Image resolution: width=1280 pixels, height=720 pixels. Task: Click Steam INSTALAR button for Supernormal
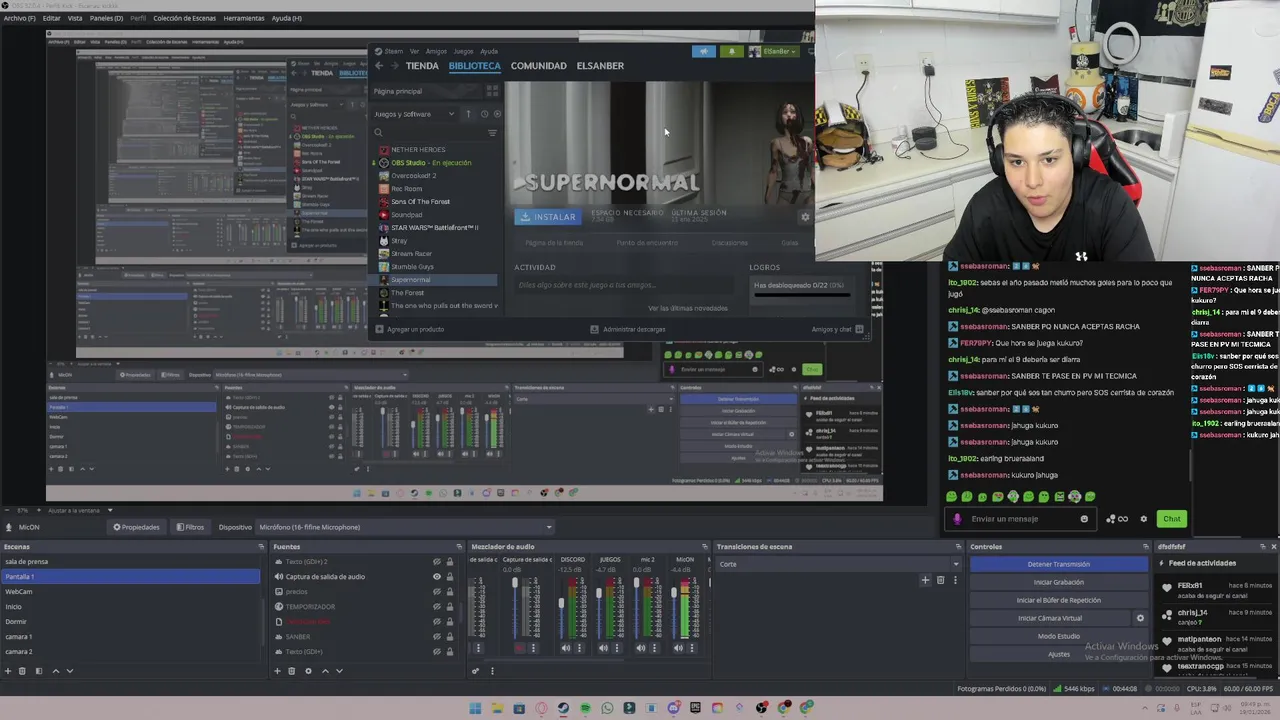pyautogui.click(x=547, y=217)
